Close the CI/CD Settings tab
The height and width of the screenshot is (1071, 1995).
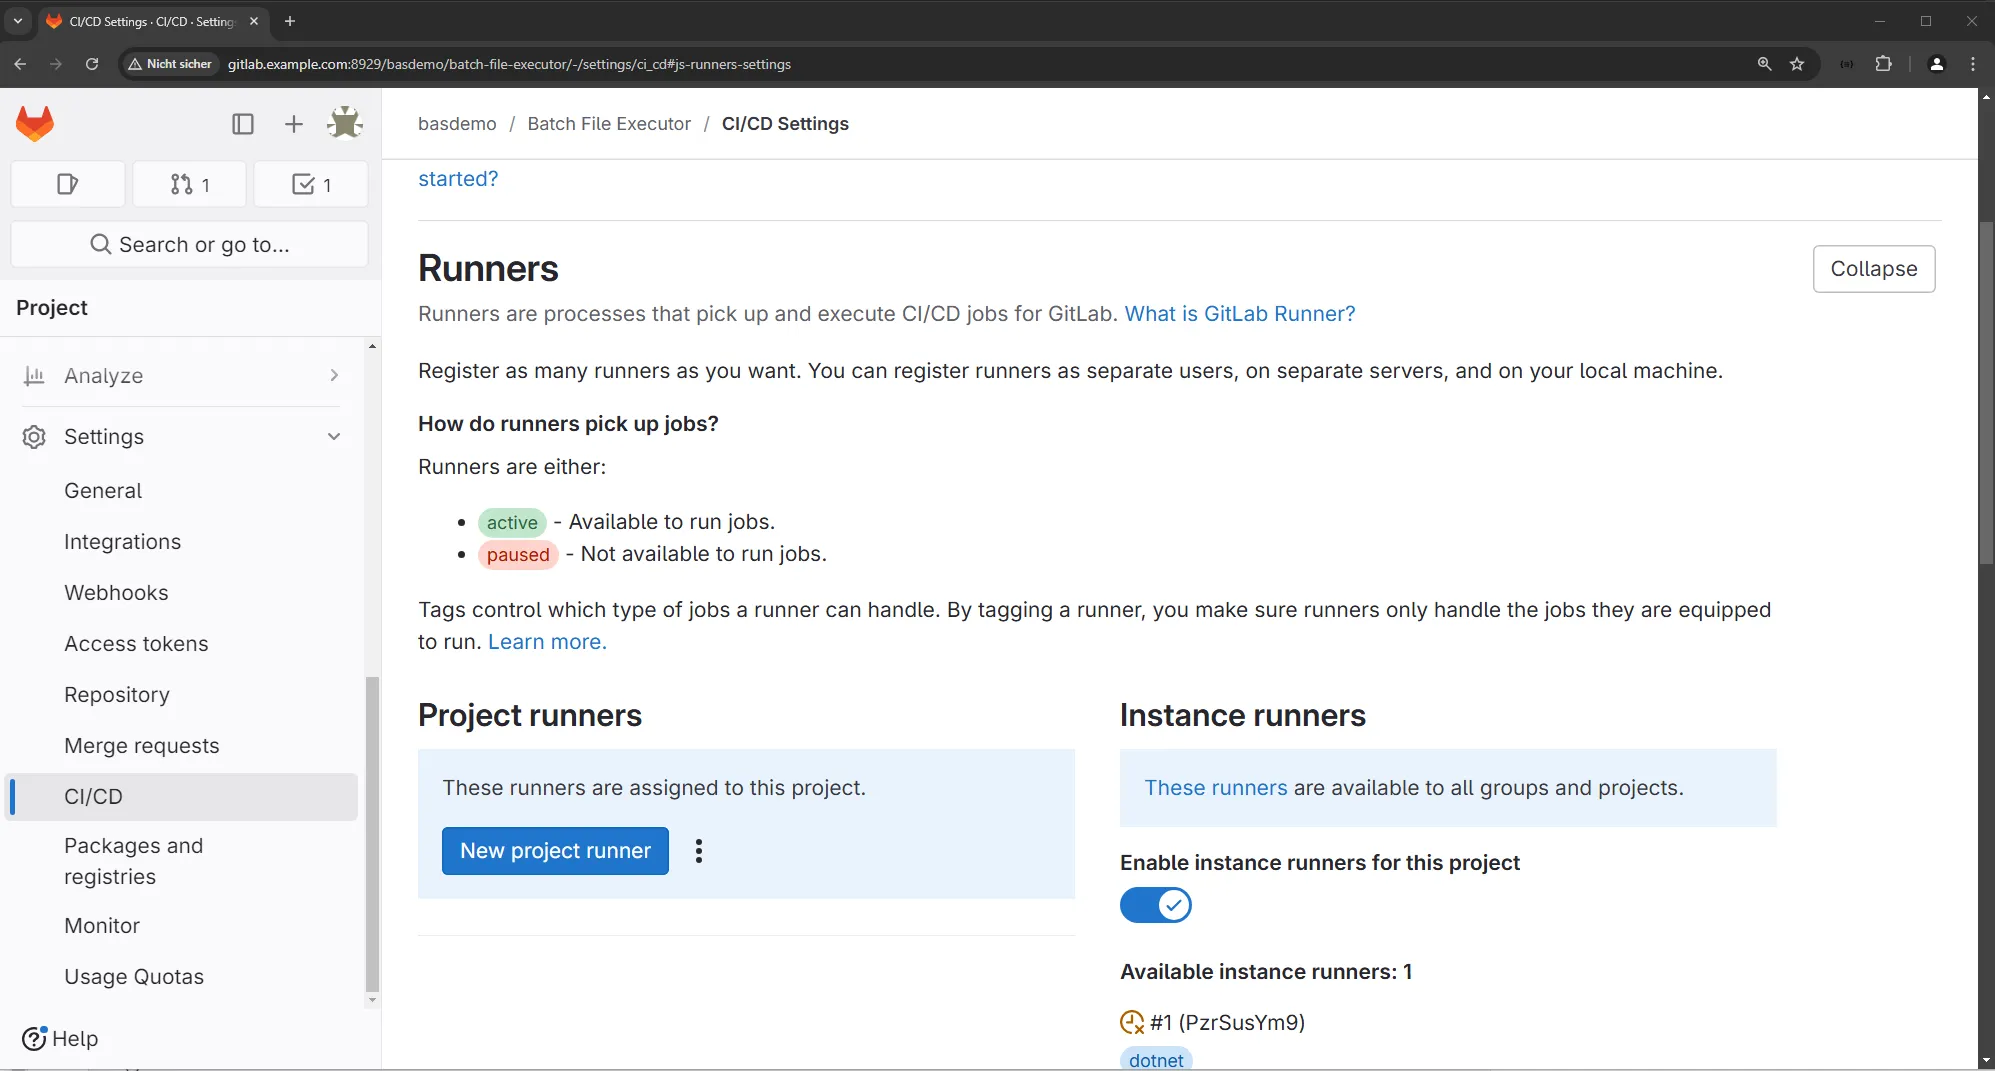coord(254,21)
